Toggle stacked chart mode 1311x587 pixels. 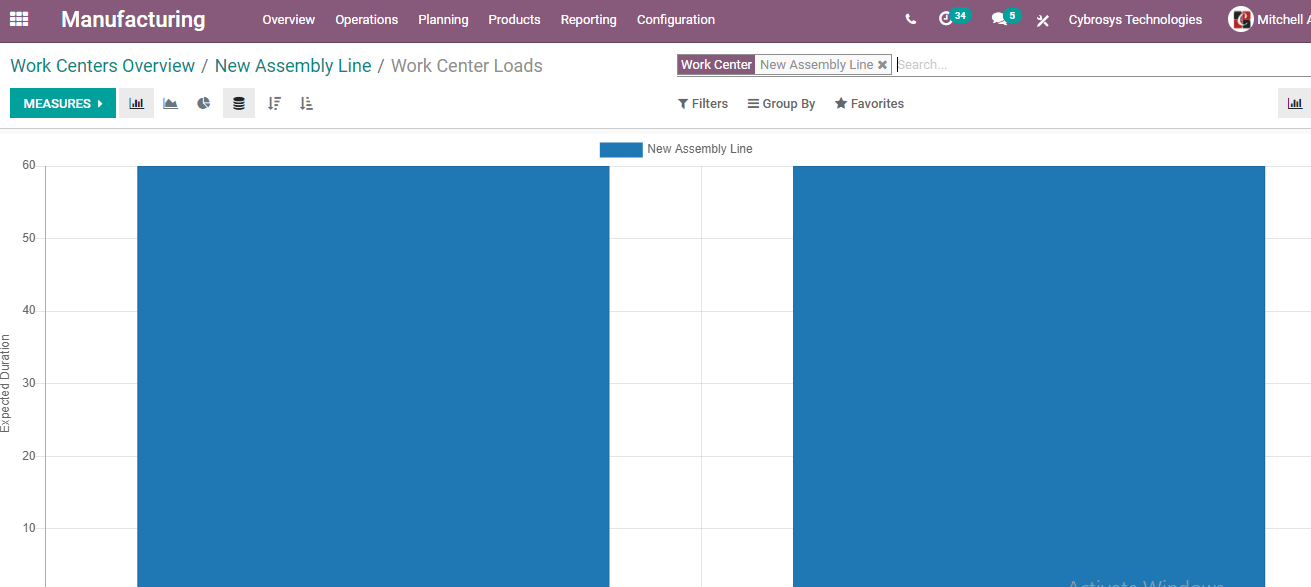pos(239,103)
